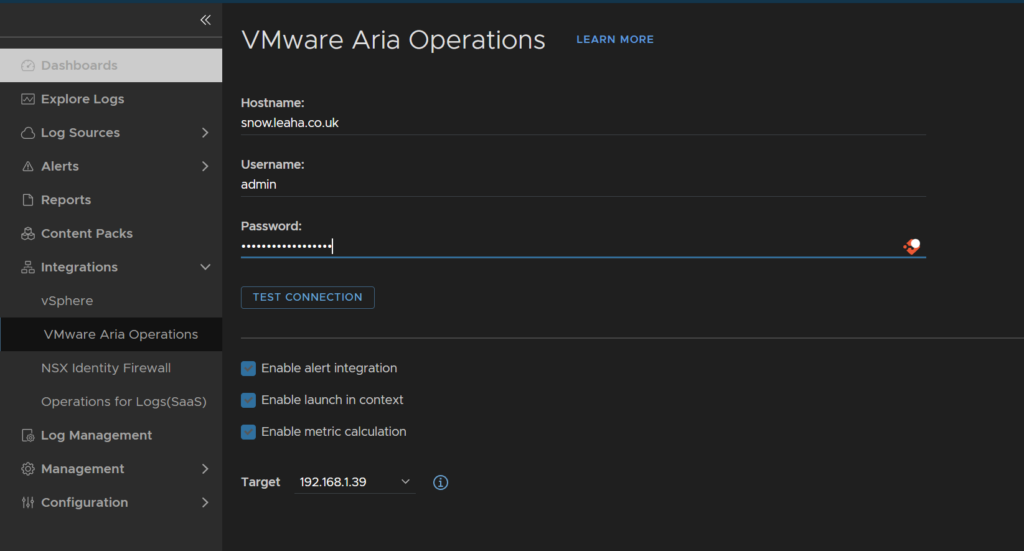Click into the Hostname input field
This screenshot has width=1024, height=551.
tap(583, 123)
